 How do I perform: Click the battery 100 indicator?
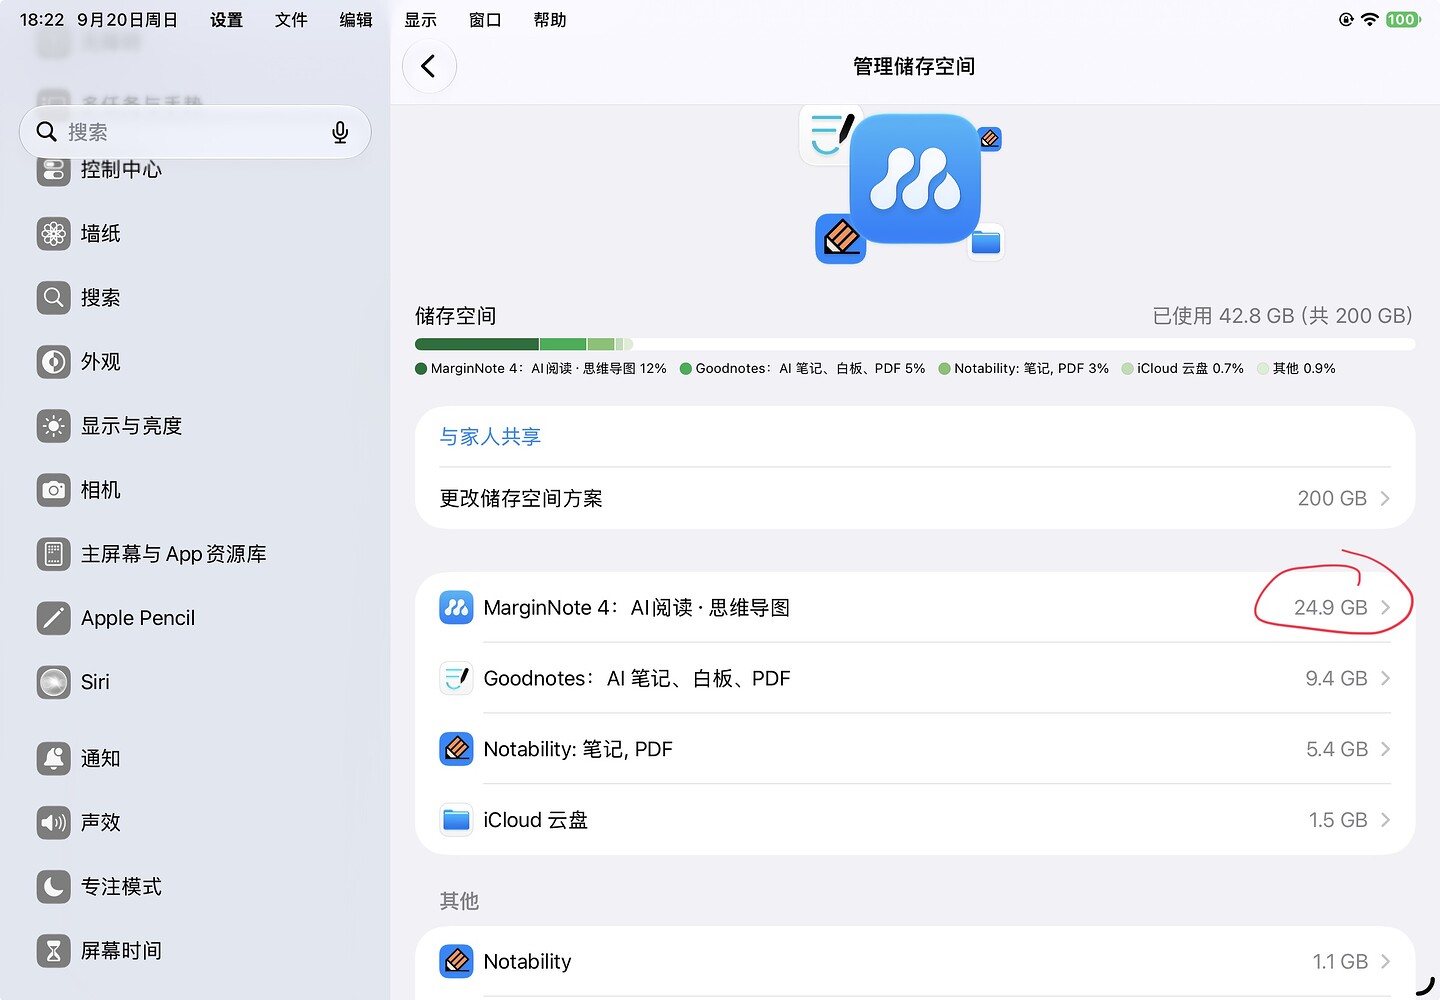coord(1403,20)
